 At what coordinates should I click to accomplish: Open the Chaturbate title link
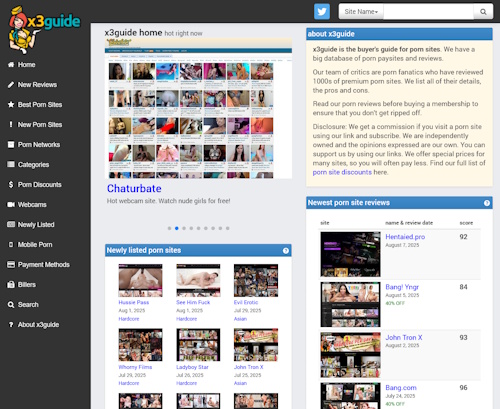(x=134, y=189)
